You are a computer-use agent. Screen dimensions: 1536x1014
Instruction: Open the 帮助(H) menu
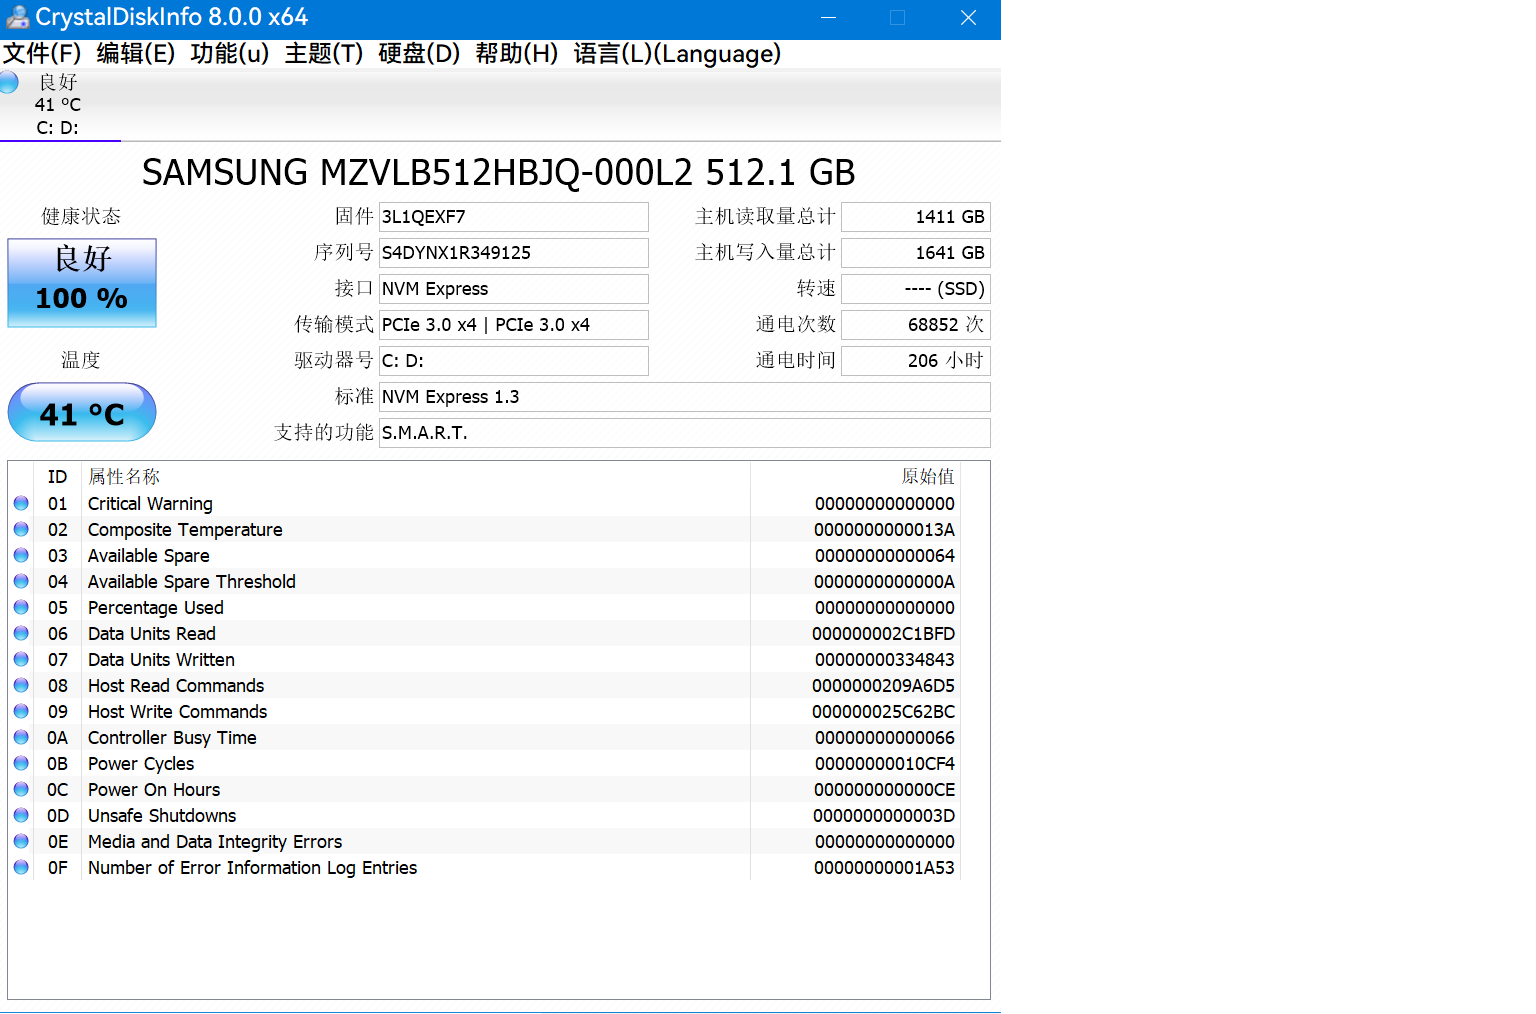[x=517, y=53]
